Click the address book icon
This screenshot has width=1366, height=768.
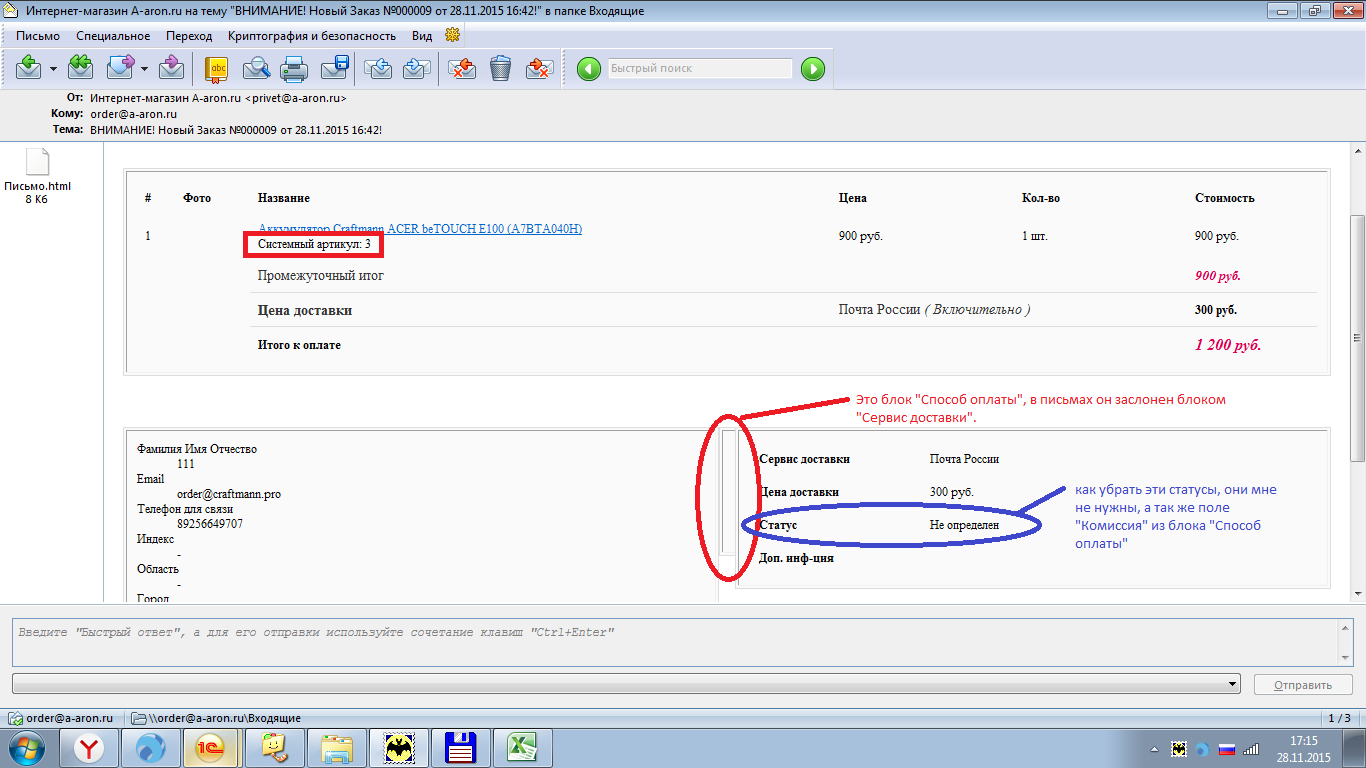pos(216,68)
